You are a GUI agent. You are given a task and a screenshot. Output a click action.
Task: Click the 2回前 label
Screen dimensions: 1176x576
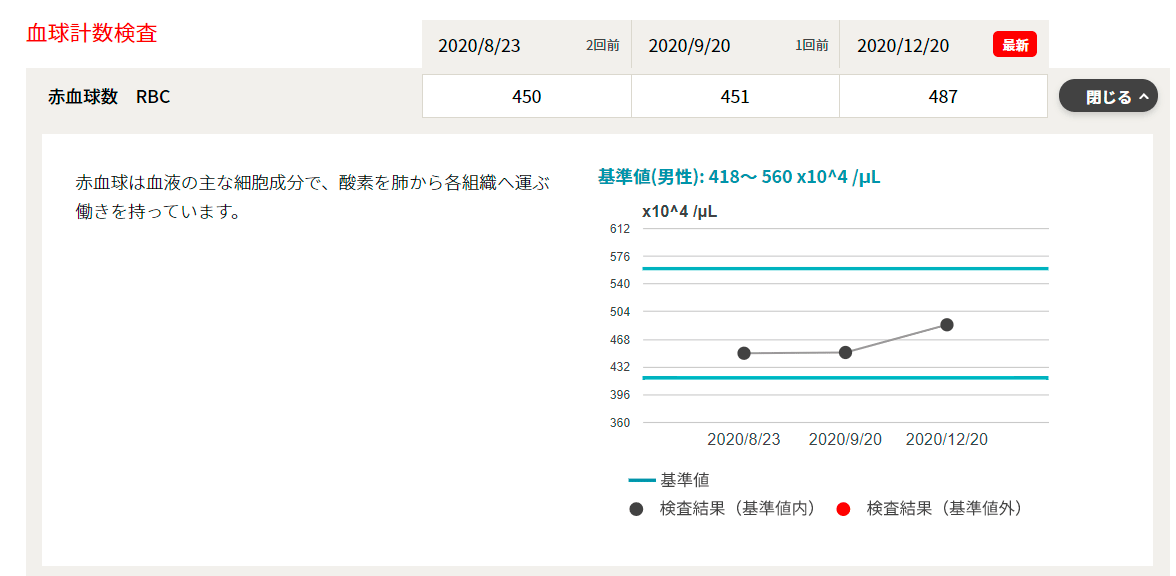[x=602, y=46]
